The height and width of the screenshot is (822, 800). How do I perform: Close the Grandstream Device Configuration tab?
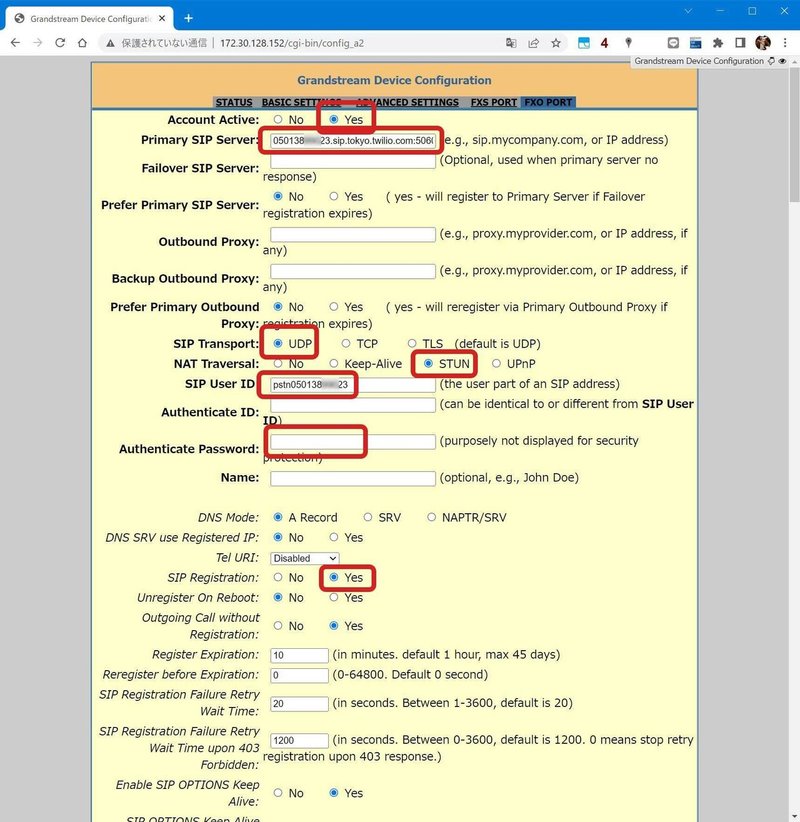[x=162, y=18]
